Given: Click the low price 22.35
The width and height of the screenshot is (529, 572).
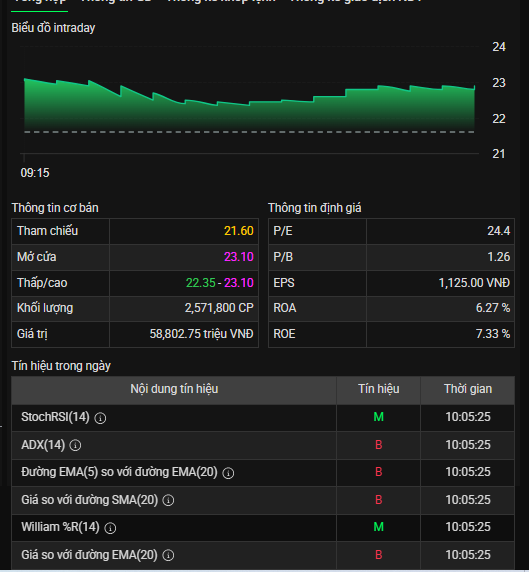Looking at the screenshot, I should coord(201,283).
